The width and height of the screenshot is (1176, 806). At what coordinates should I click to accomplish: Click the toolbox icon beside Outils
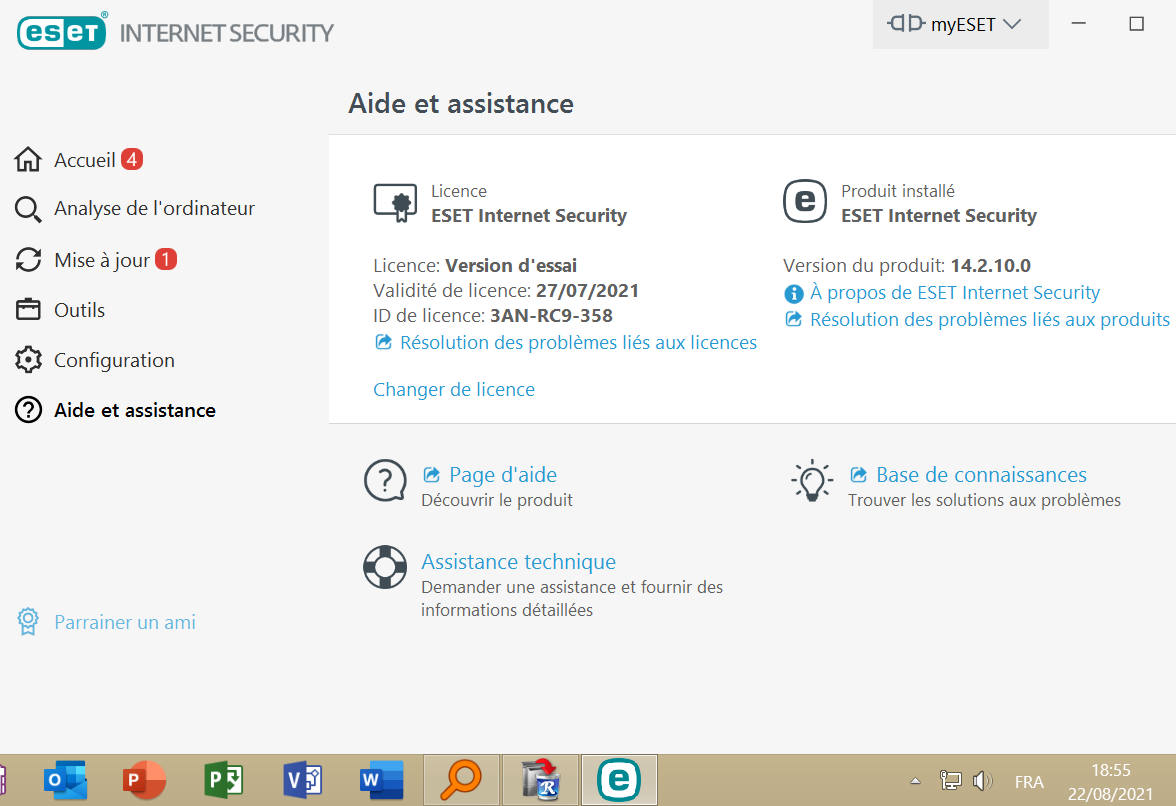point(28,309)
